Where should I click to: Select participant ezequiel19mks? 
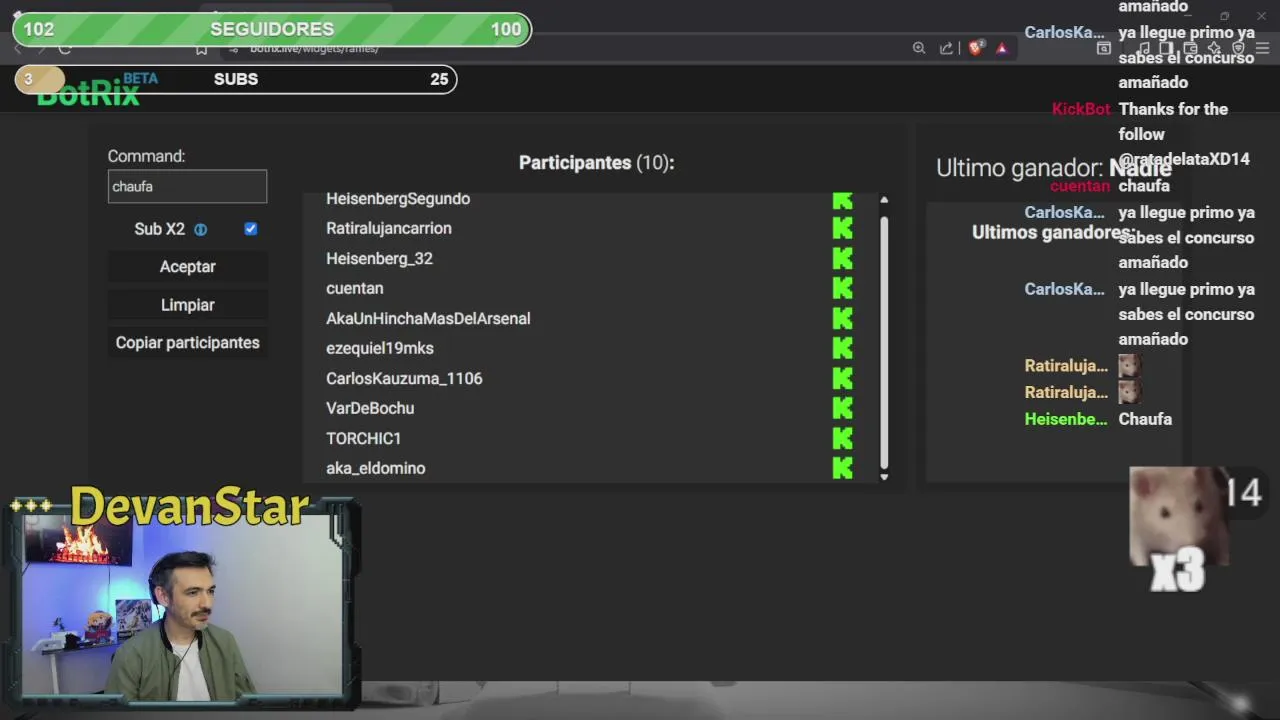380,348
